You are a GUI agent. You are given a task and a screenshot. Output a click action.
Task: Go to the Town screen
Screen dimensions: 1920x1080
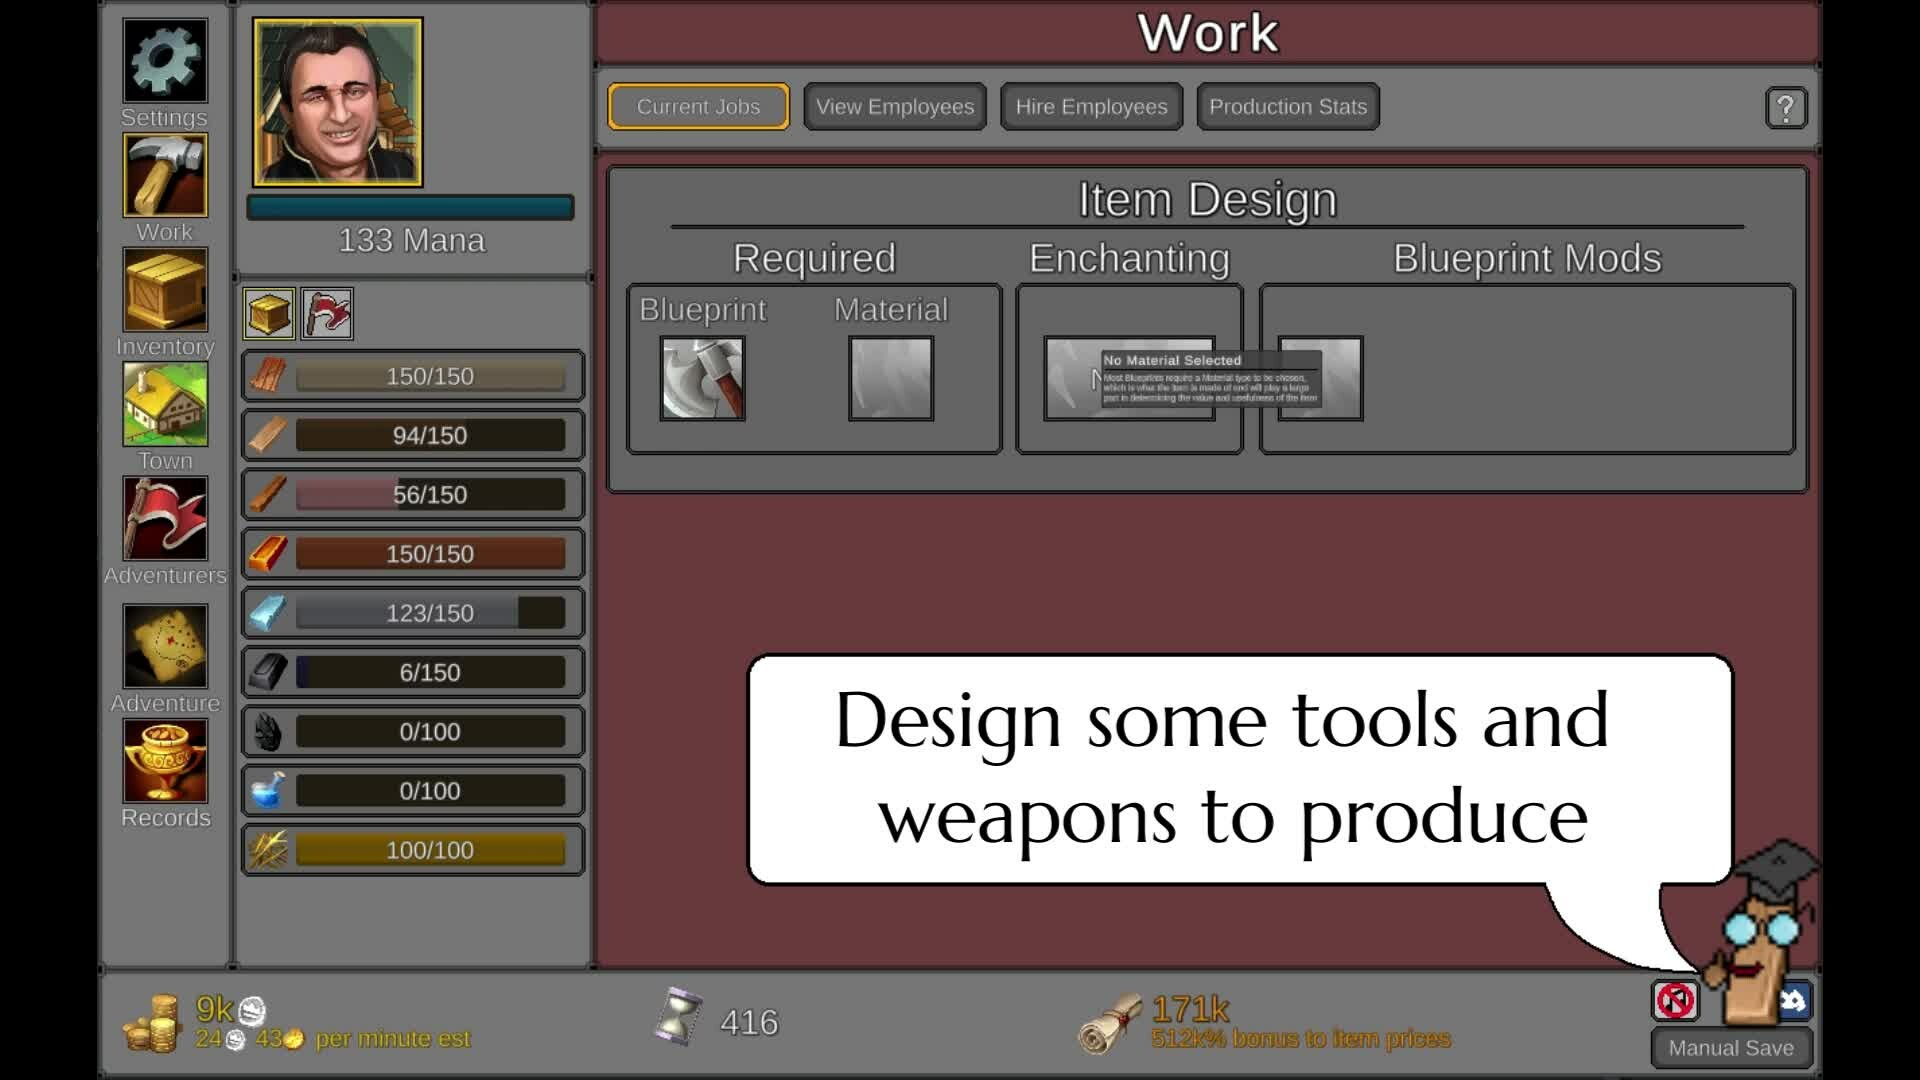[x=165, y=405]
